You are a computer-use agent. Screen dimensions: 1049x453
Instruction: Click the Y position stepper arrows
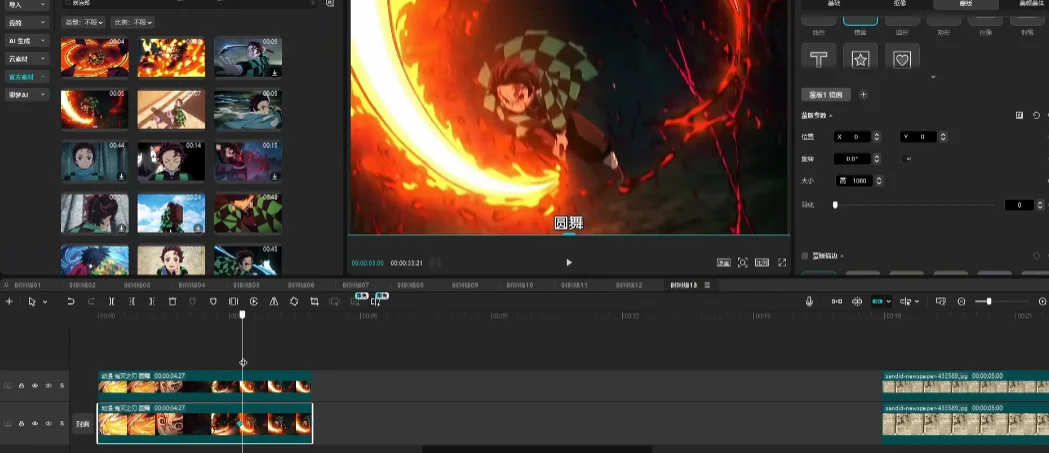[943, 137]
